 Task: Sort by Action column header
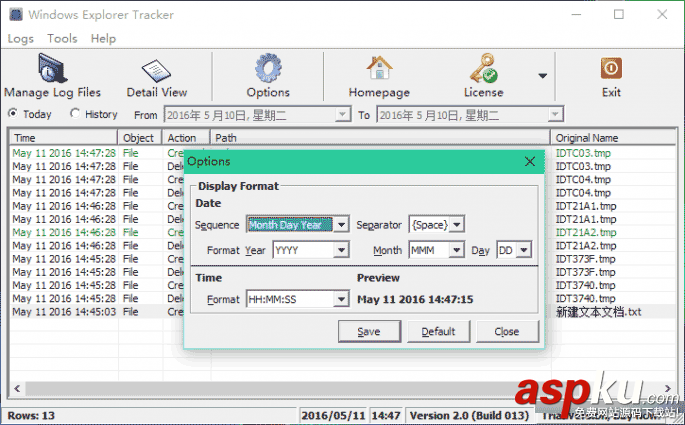(x=186, y=138)
